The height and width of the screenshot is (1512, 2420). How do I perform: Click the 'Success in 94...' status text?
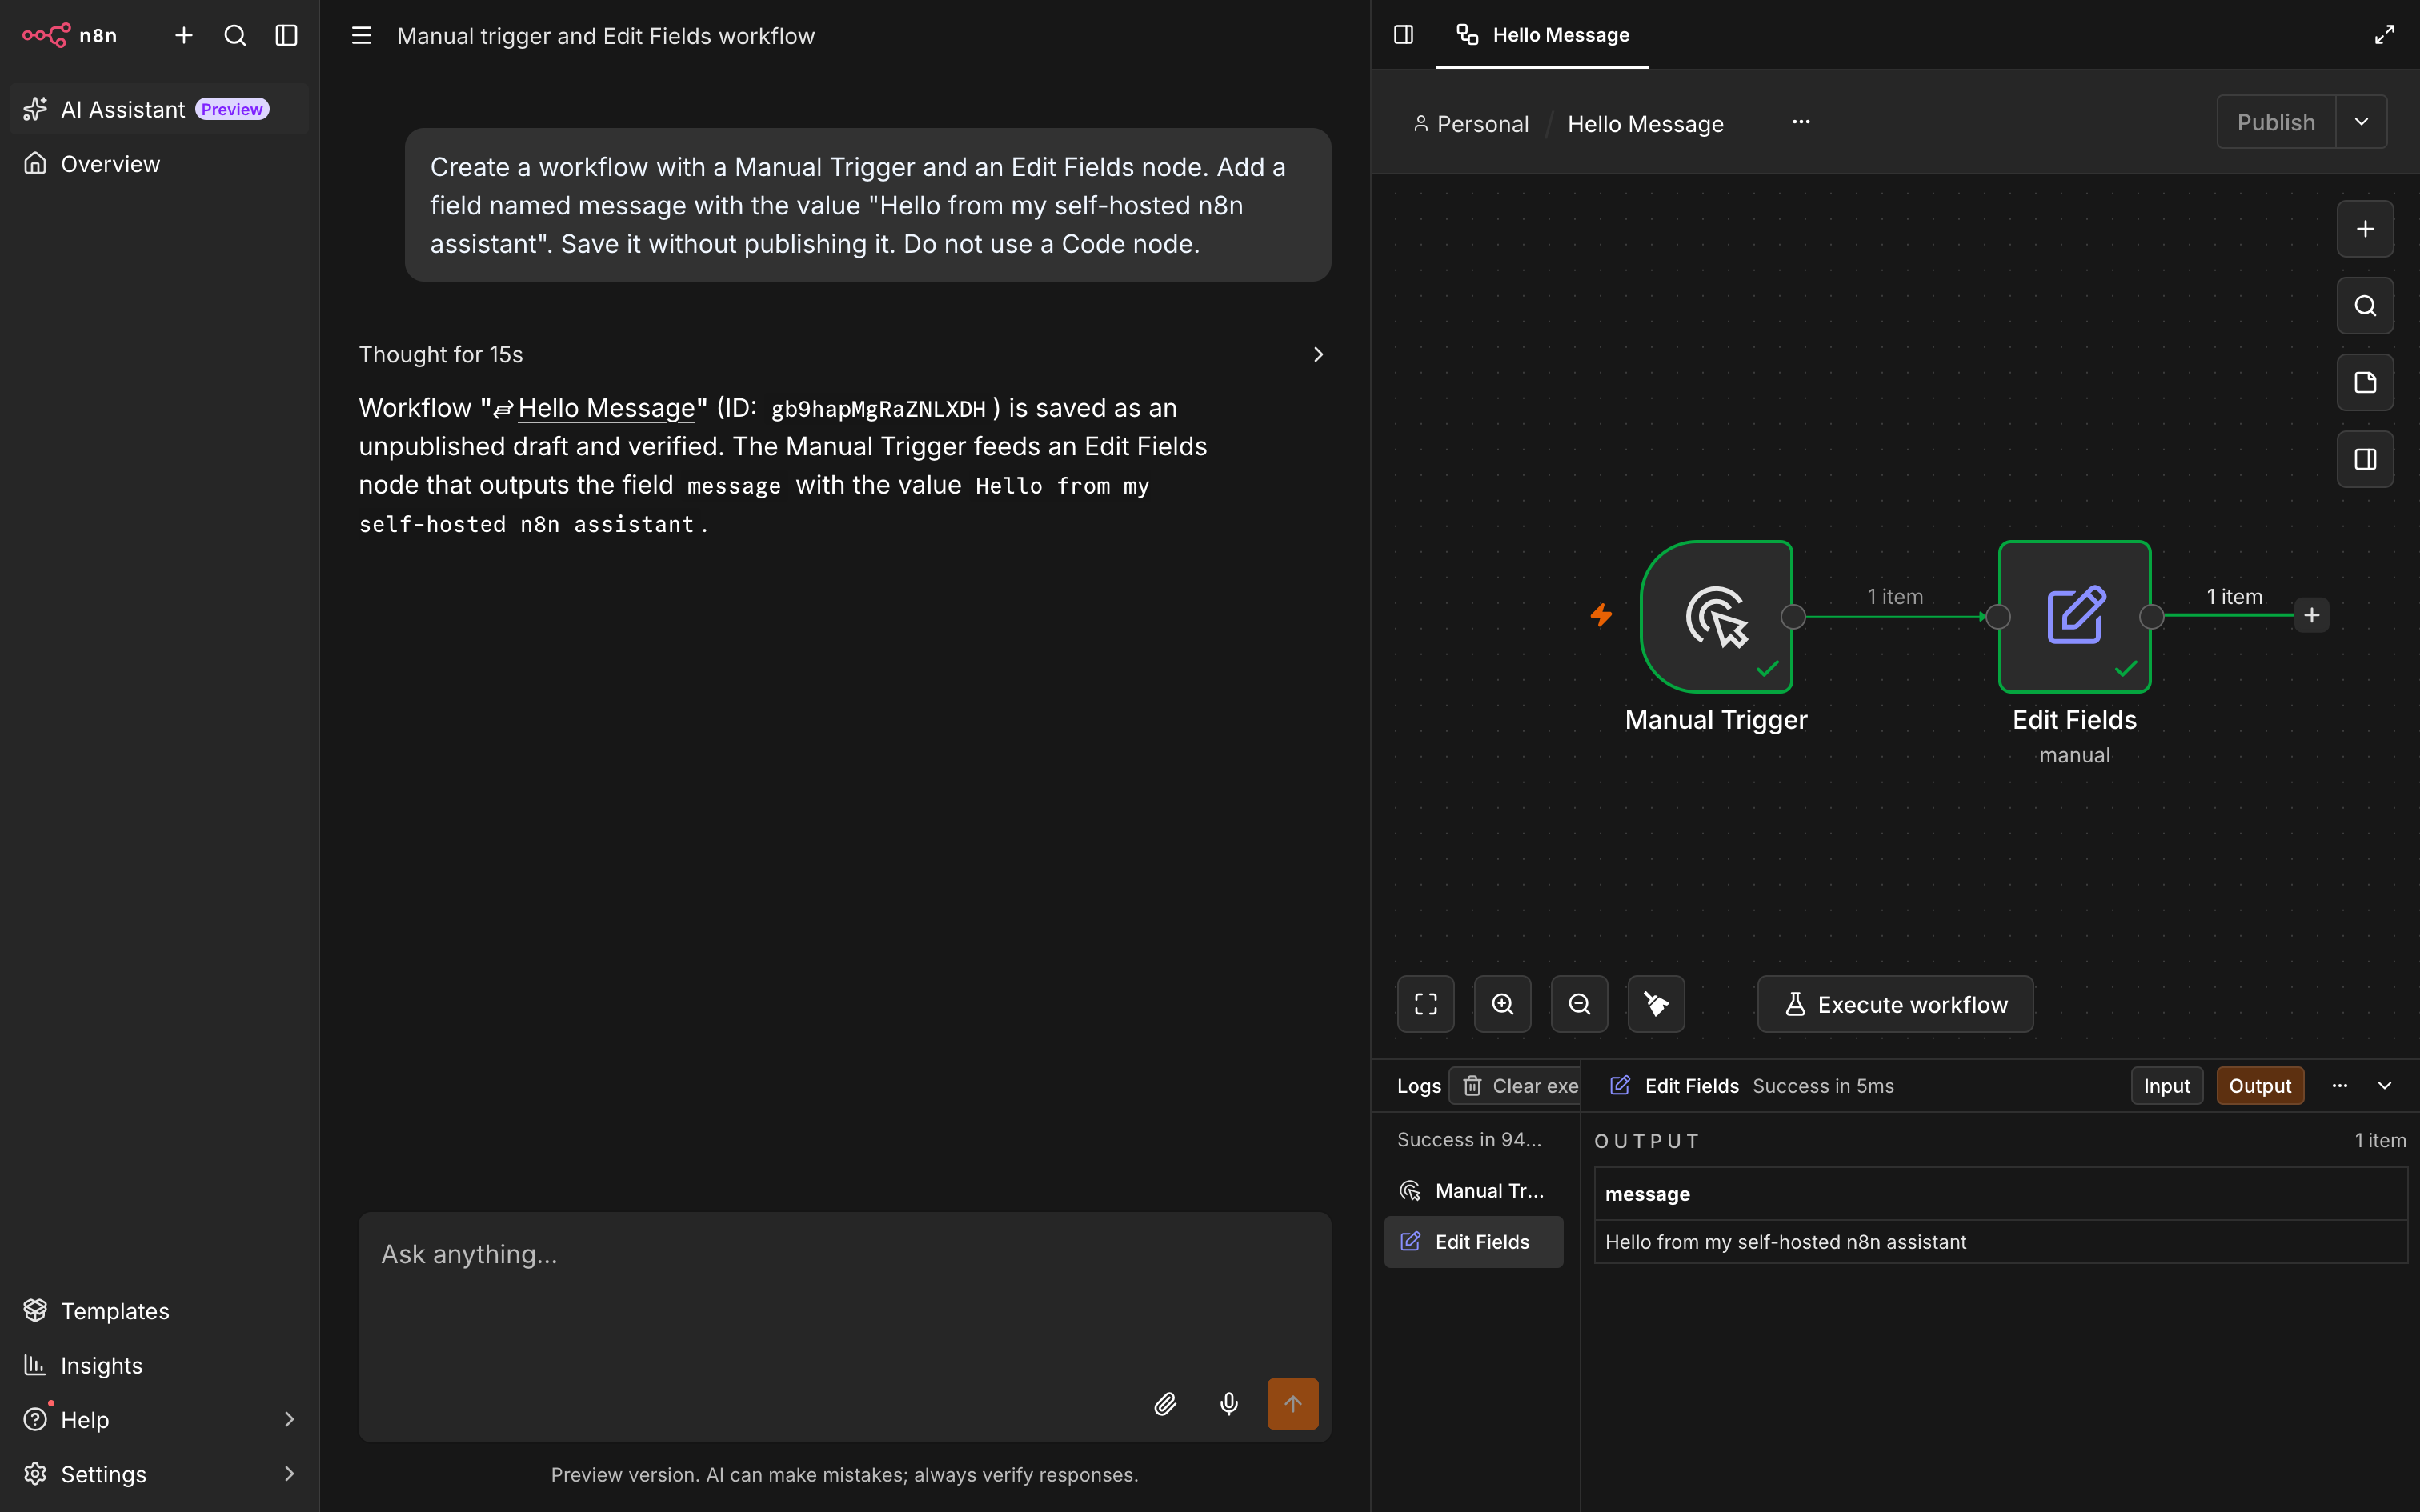coord(1469,1140)
